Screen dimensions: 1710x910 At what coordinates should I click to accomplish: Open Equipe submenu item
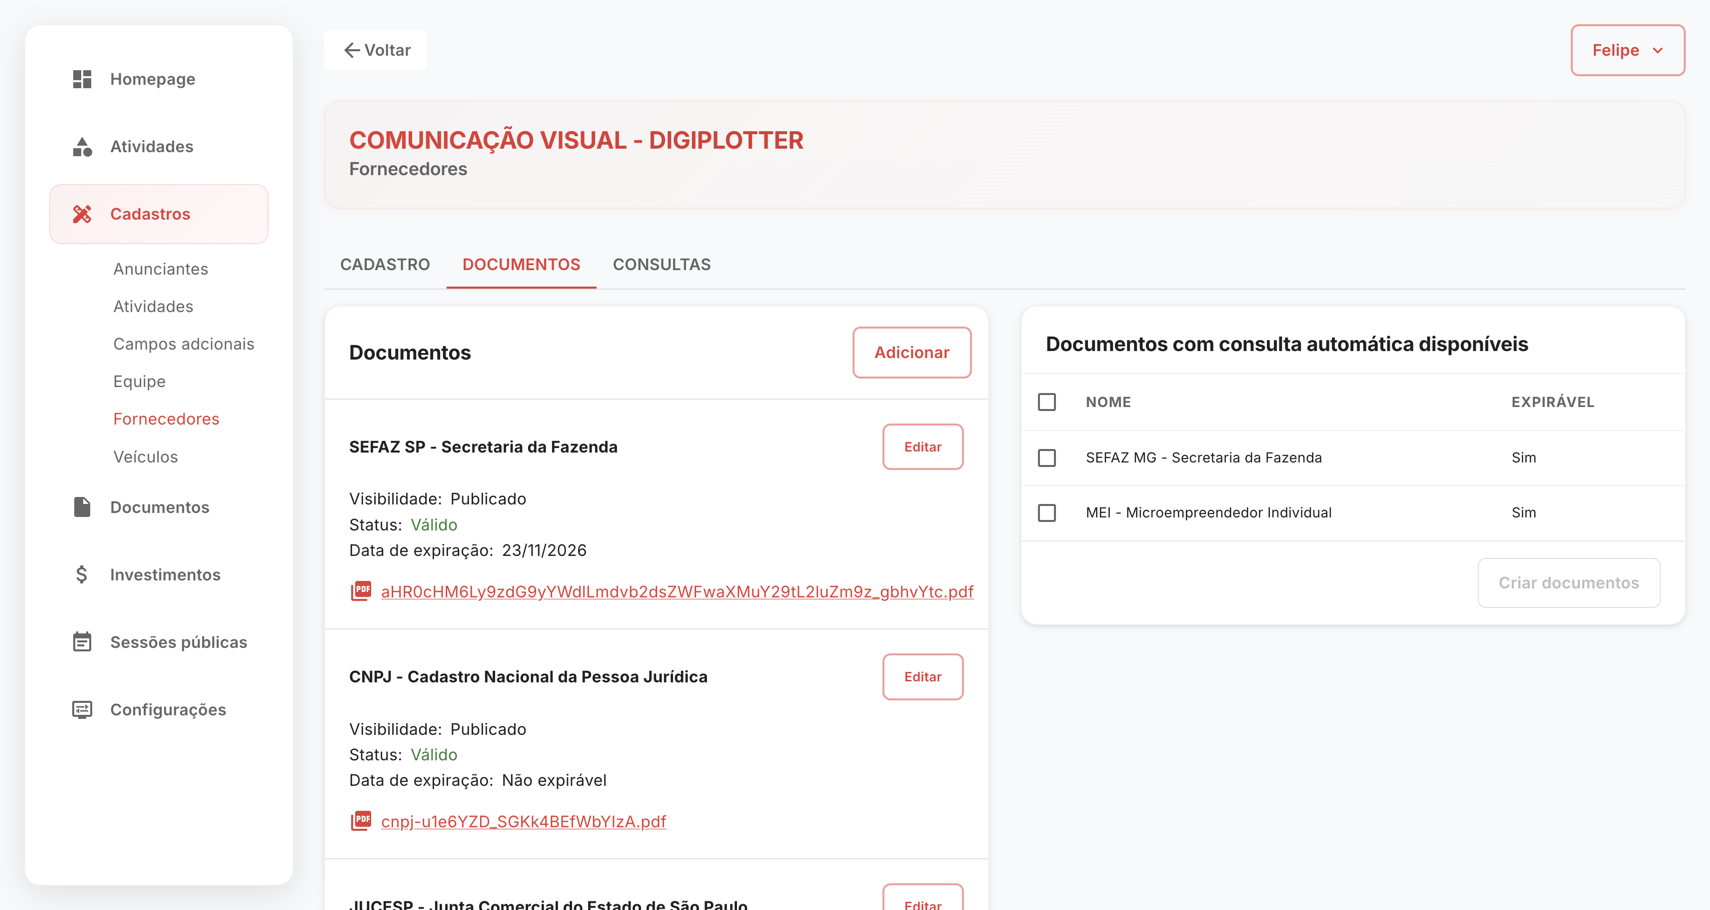139,382
